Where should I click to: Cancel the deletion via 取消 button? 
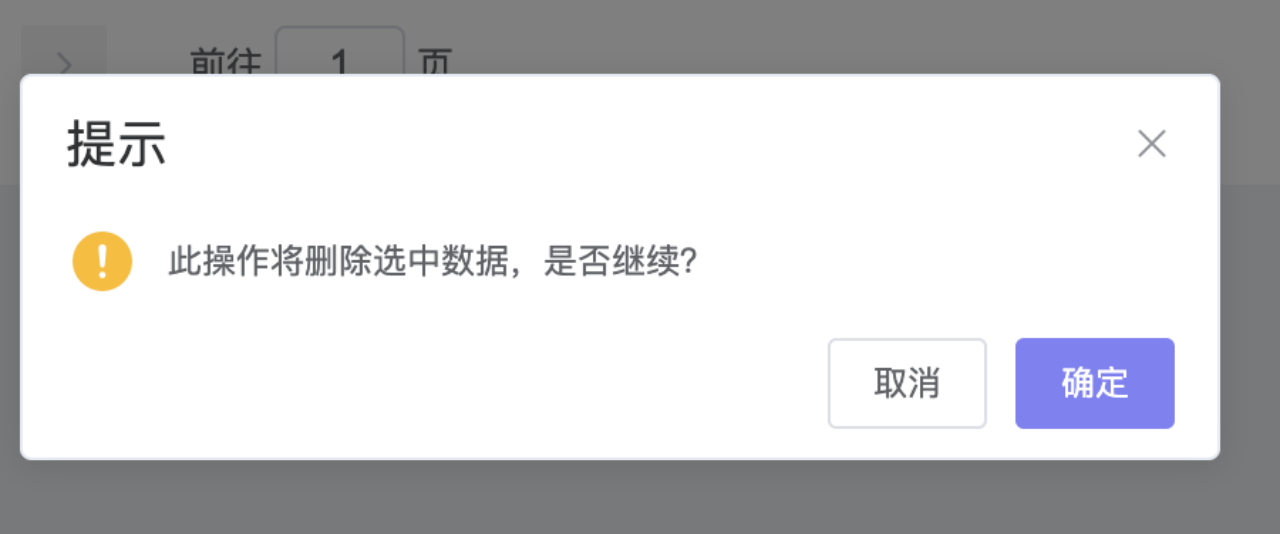(x=907, y=383)
